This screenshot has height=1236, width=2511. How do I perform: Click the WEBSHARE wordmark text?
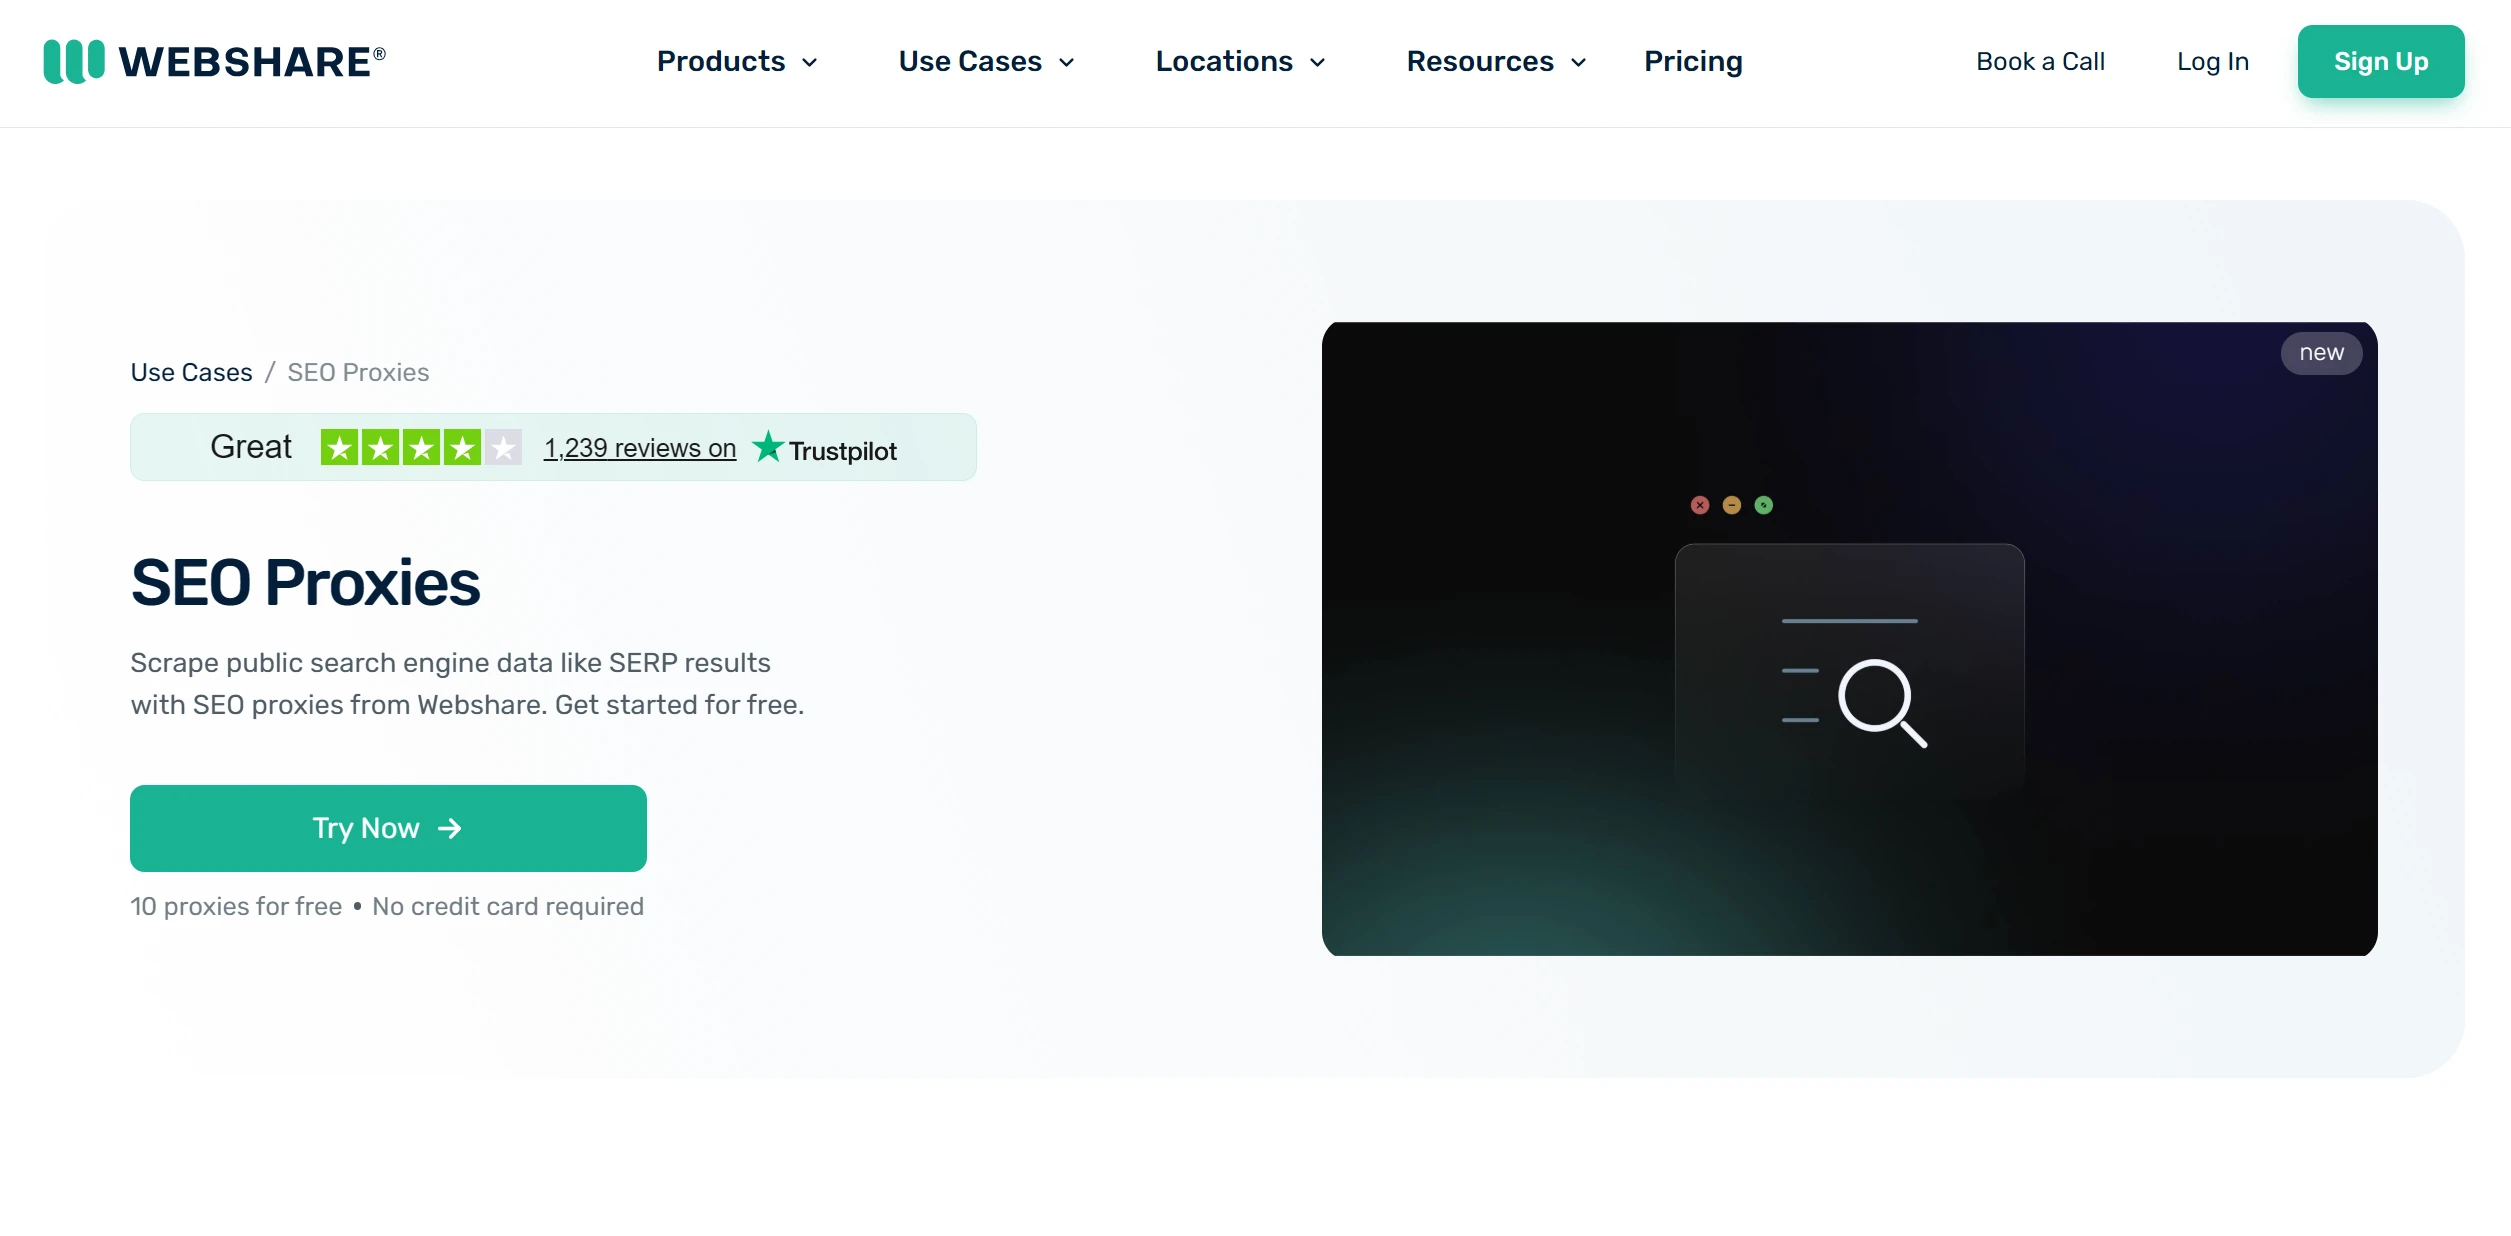(252, 62)
